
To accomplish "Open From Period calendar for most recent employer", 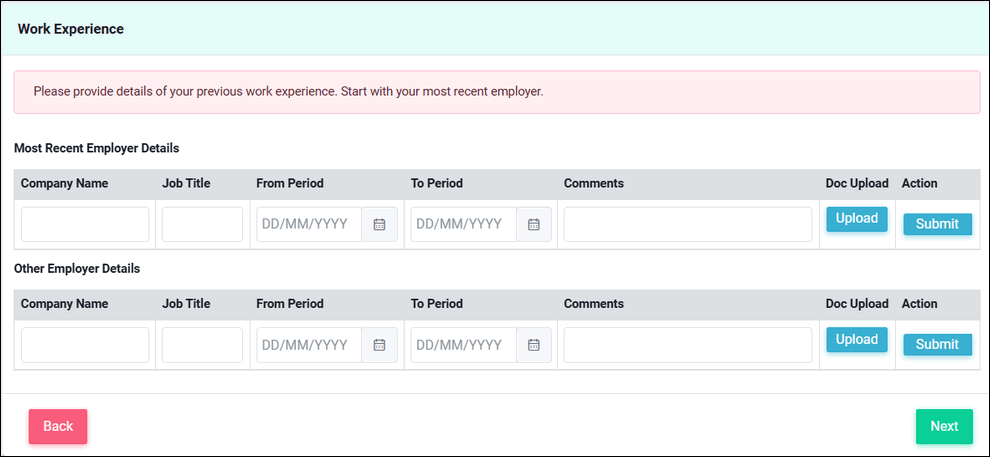I will [x=379, y=224].
